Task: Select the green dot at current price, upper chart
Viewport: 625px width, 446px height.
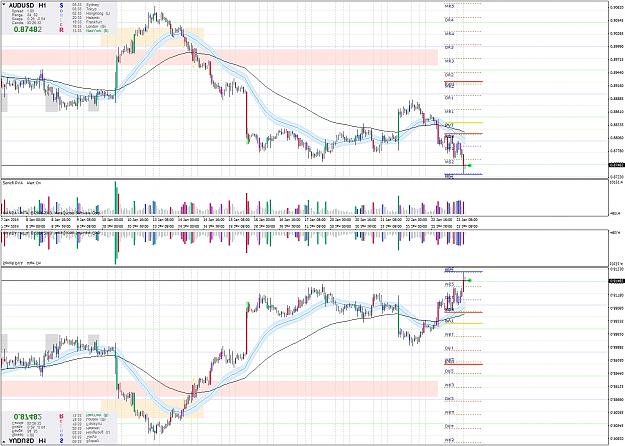Action: click(470, 165)
